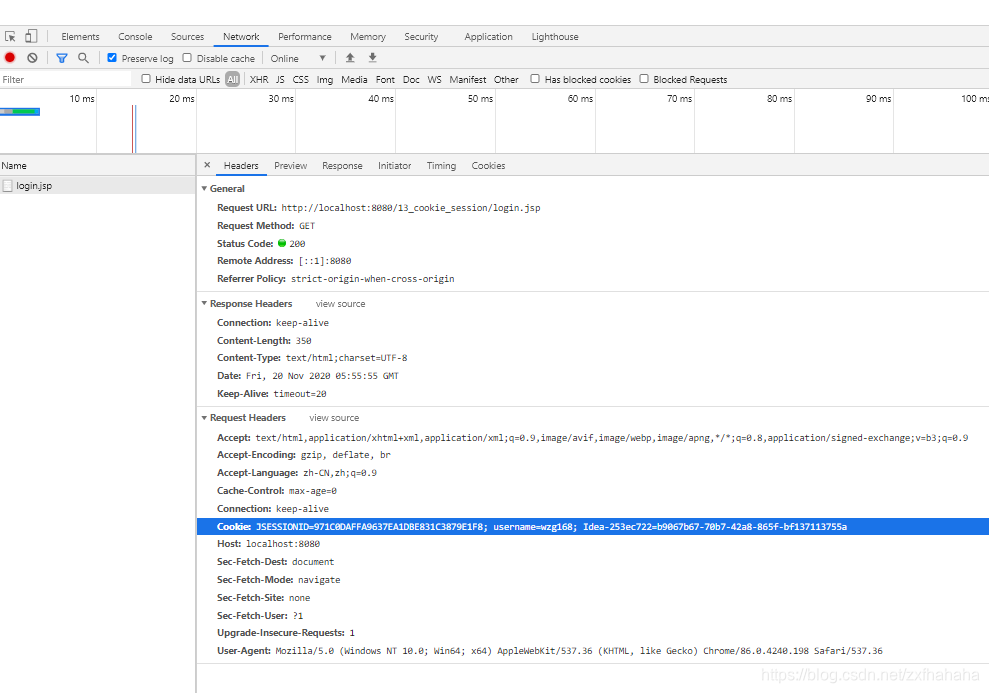Filter requests by CSS type
989x693 pixels.
coord(301,79)
